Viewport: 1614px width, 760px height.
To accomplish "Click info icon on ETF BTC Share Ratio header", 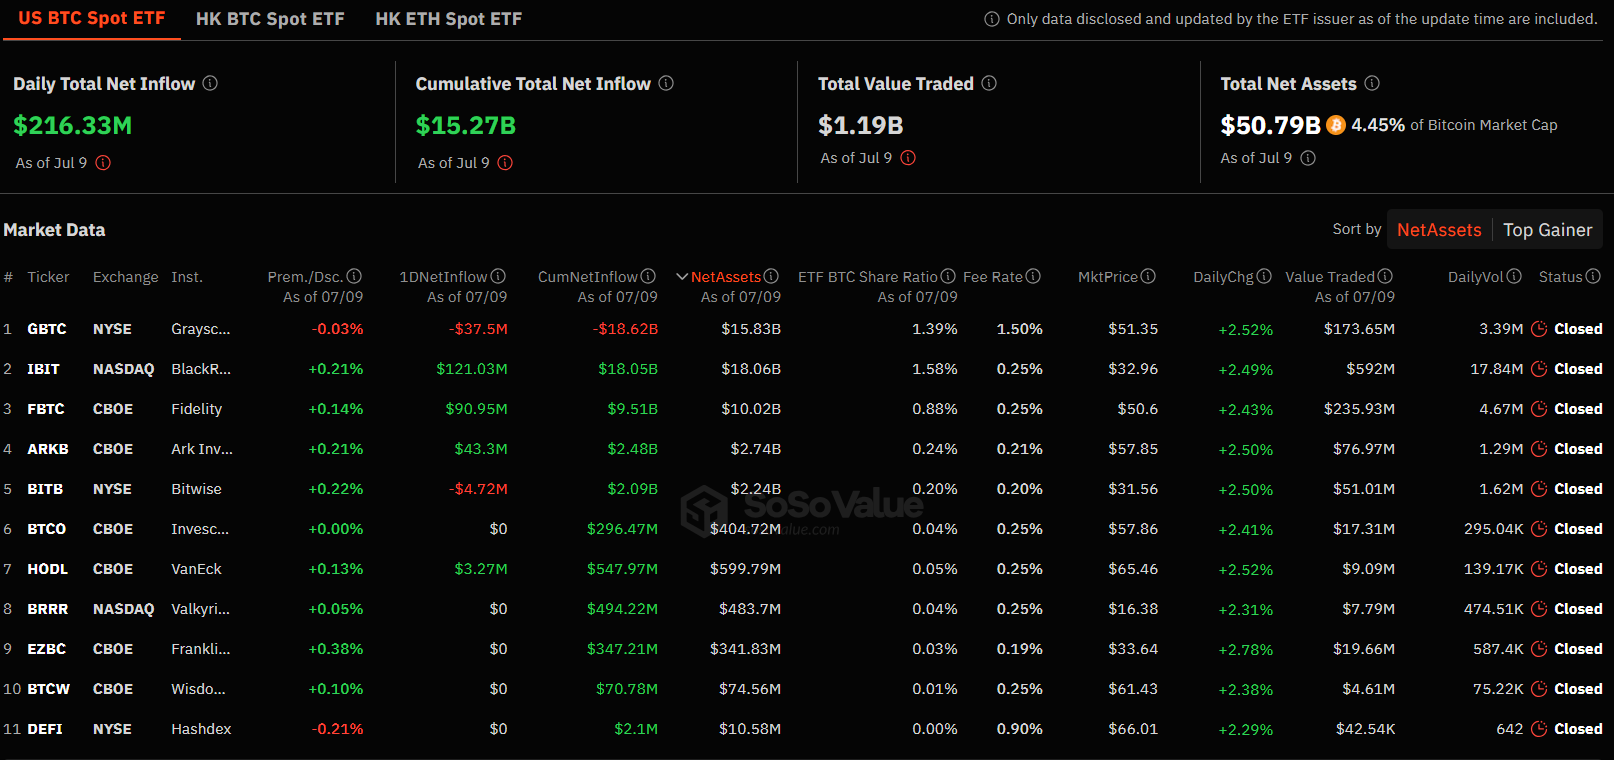I will click(x=948, y=276).
